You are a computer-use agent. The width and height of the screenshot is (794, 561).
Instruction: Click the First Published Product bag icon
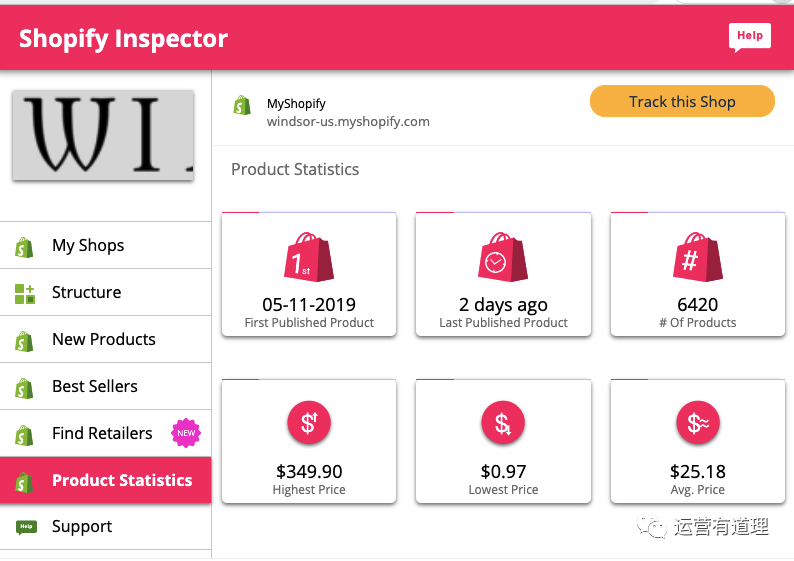(308, 259)
